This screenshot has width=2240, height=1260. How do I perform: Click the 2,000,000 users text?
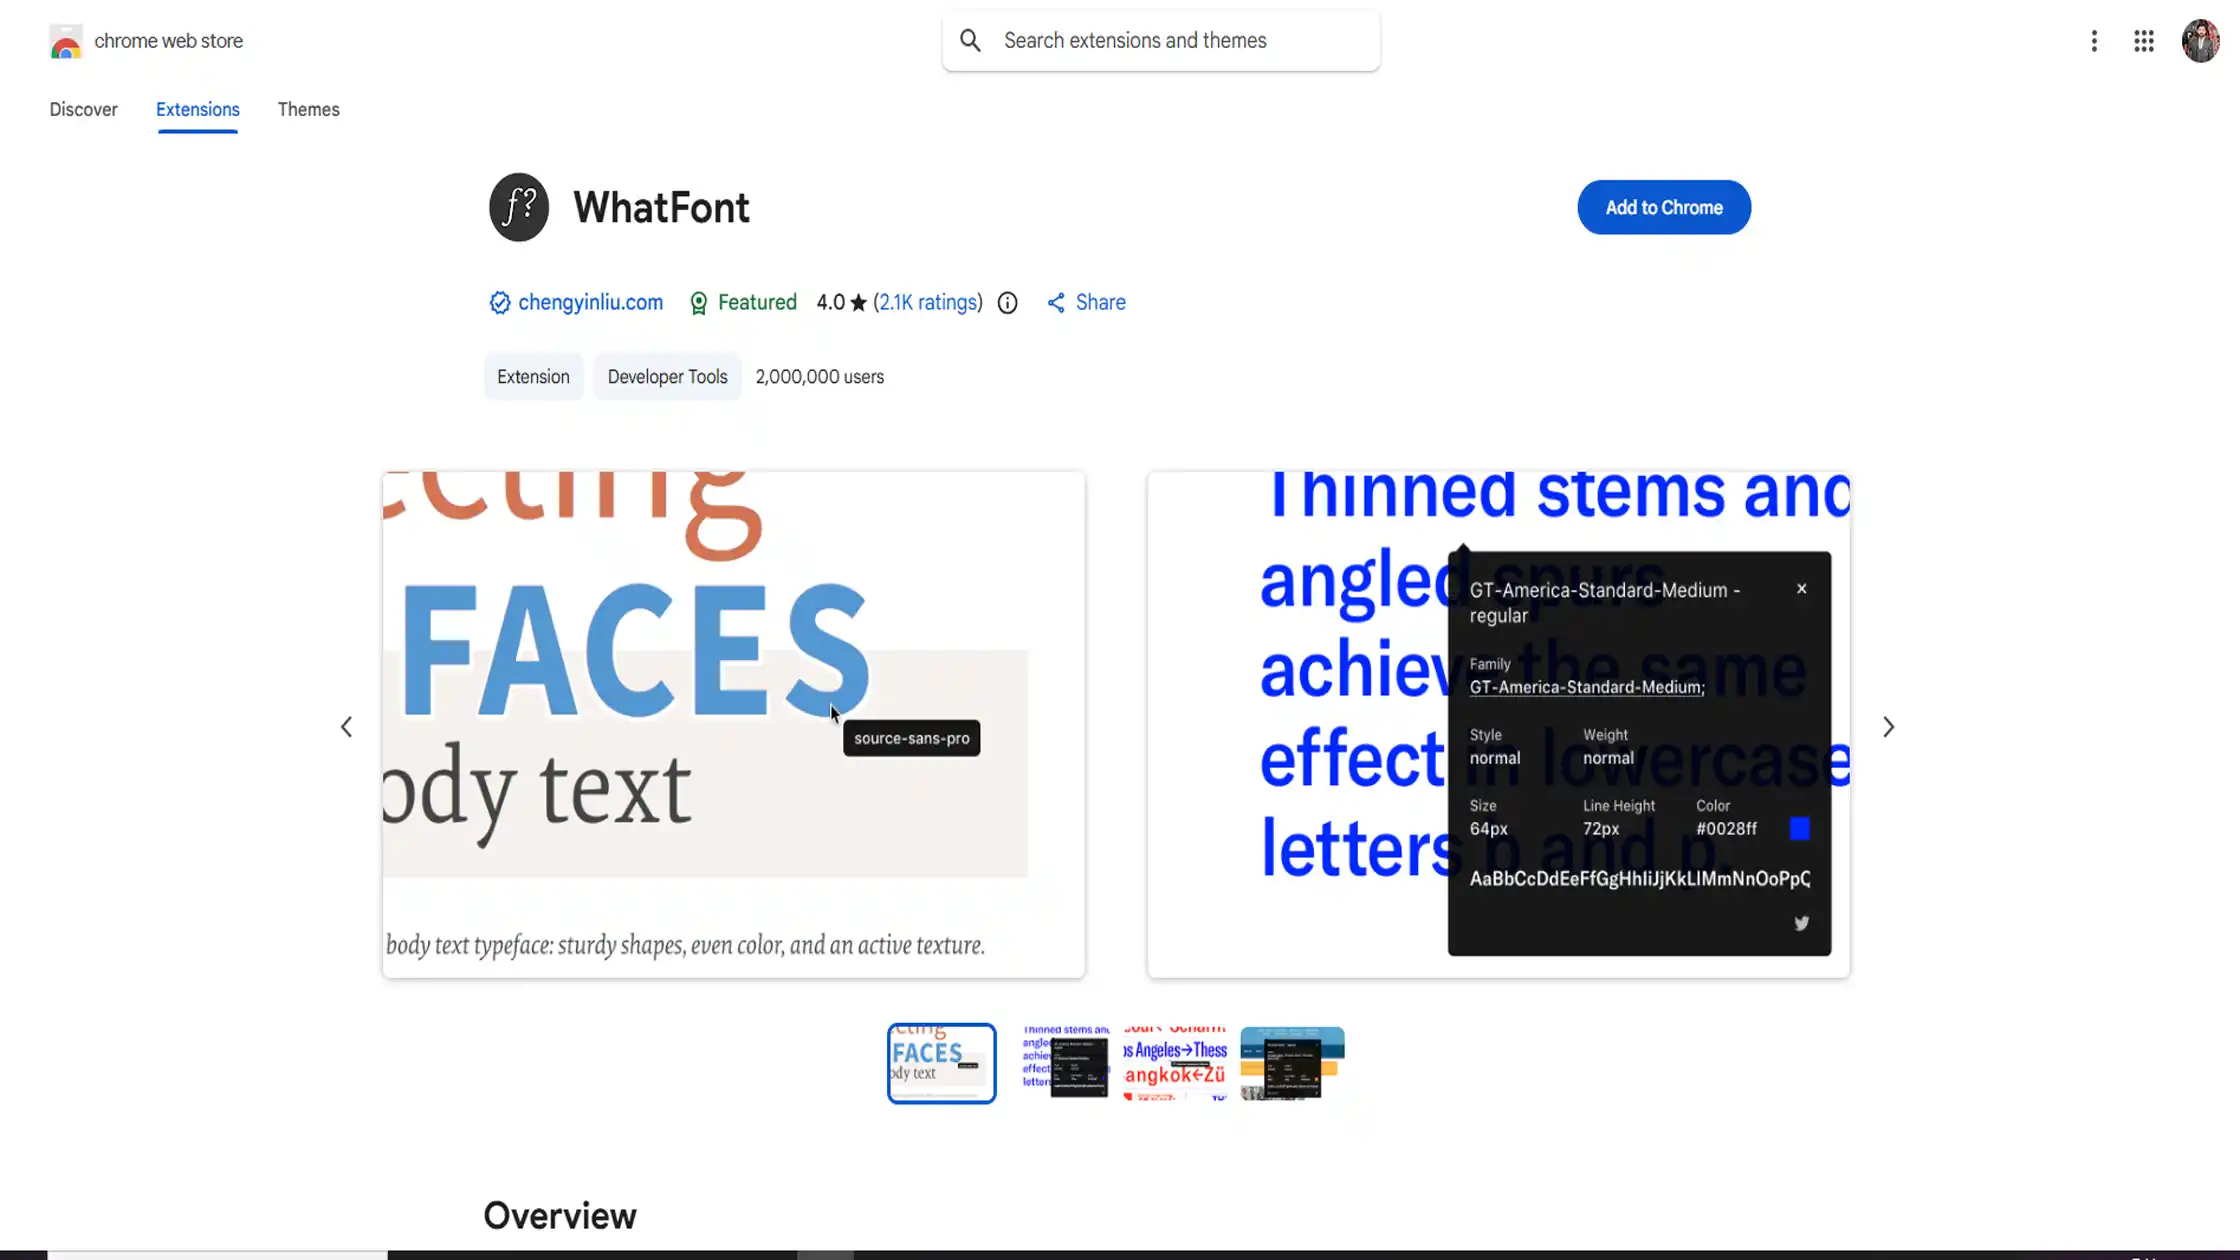click(819, 377)
